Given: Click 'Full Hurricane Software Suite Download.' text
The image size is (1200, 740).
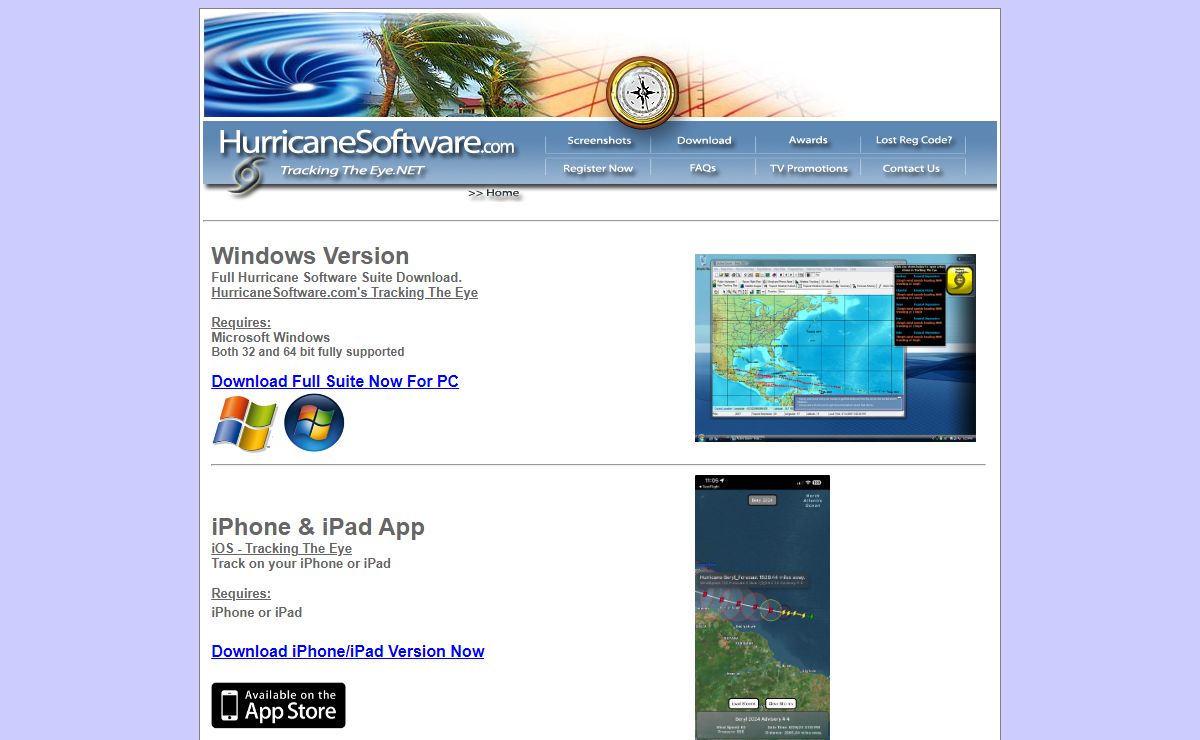Looking at the screenshot, I should tap(336, 277).
